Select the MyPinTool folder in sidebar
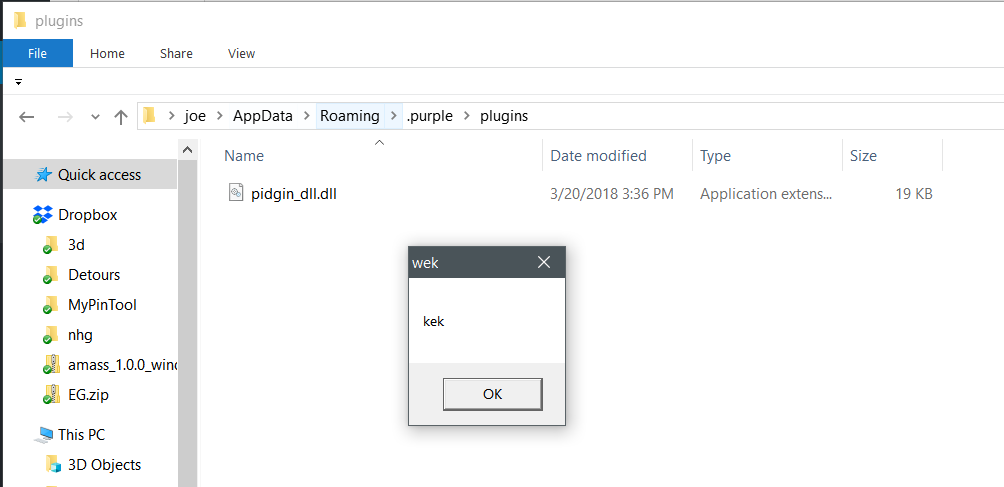Viewport: 1004px width, 487px height. click(x=102, y=304)
